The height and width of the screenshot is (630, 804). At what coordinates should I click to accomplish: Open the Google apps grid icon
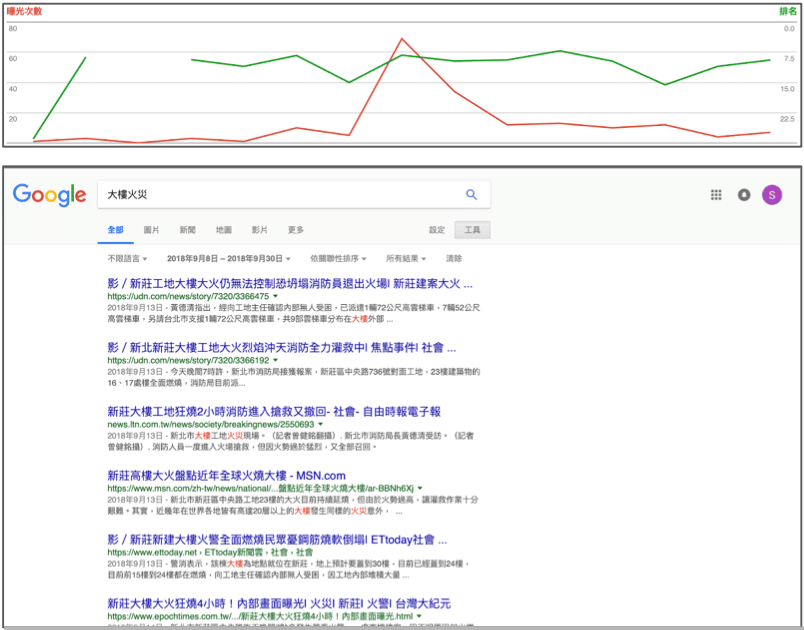pyautogui.click(x=716, y=195)
